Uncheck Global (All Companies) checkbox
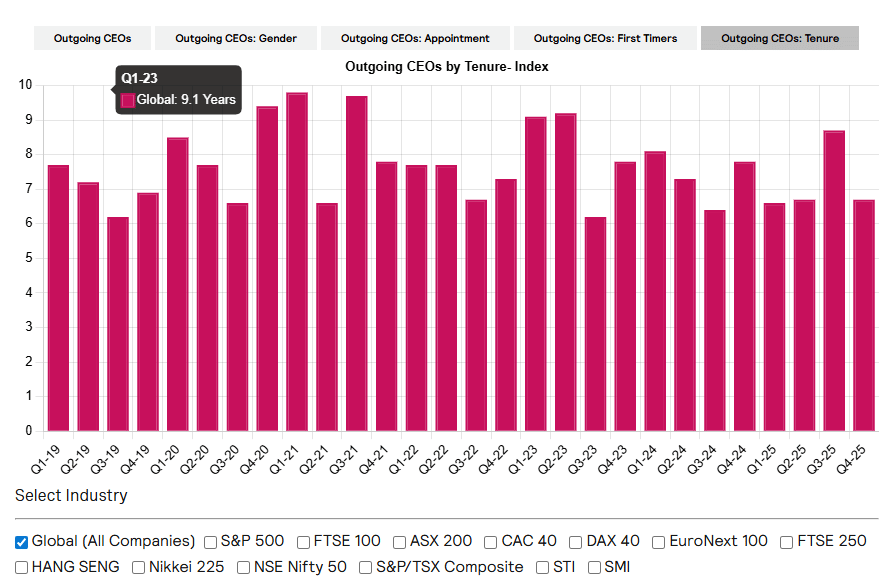Viewport: 891px width, 582px height. coord(22,542)
